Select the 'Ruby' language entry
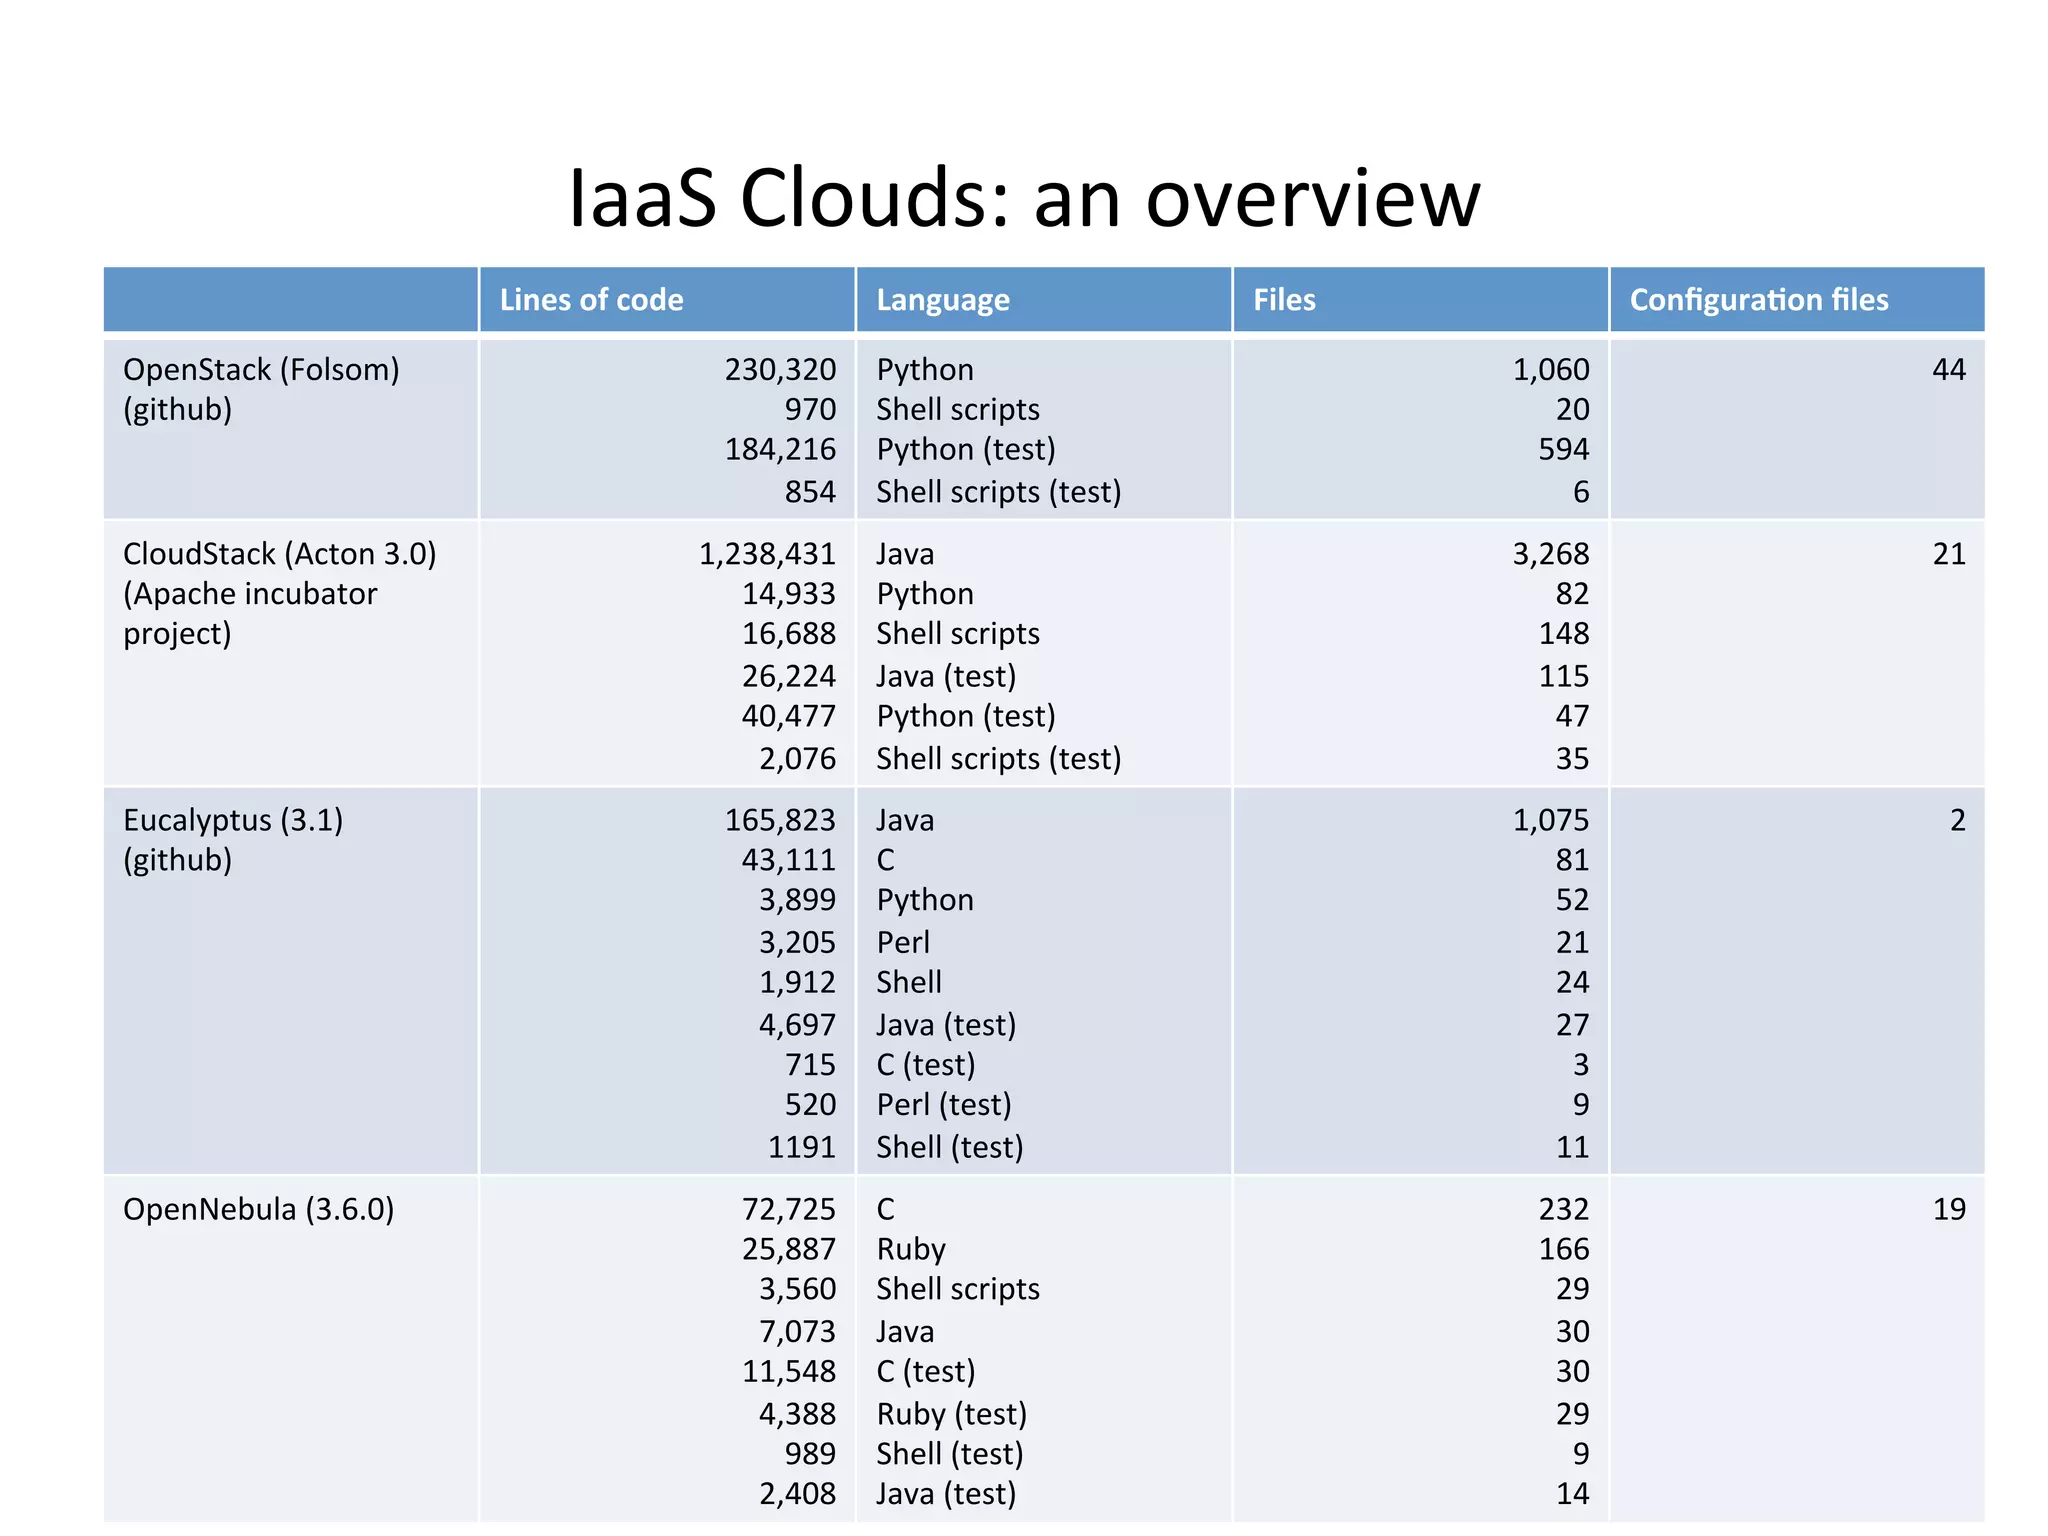 [910, 1249]
